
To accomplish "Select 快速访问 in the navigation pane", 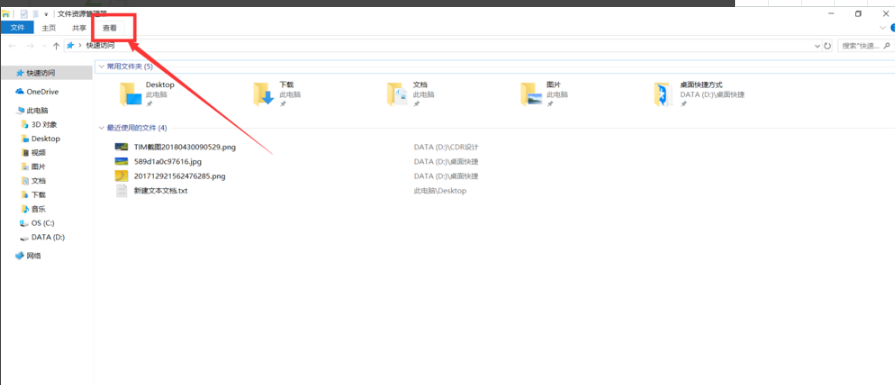I will (46, 73).
